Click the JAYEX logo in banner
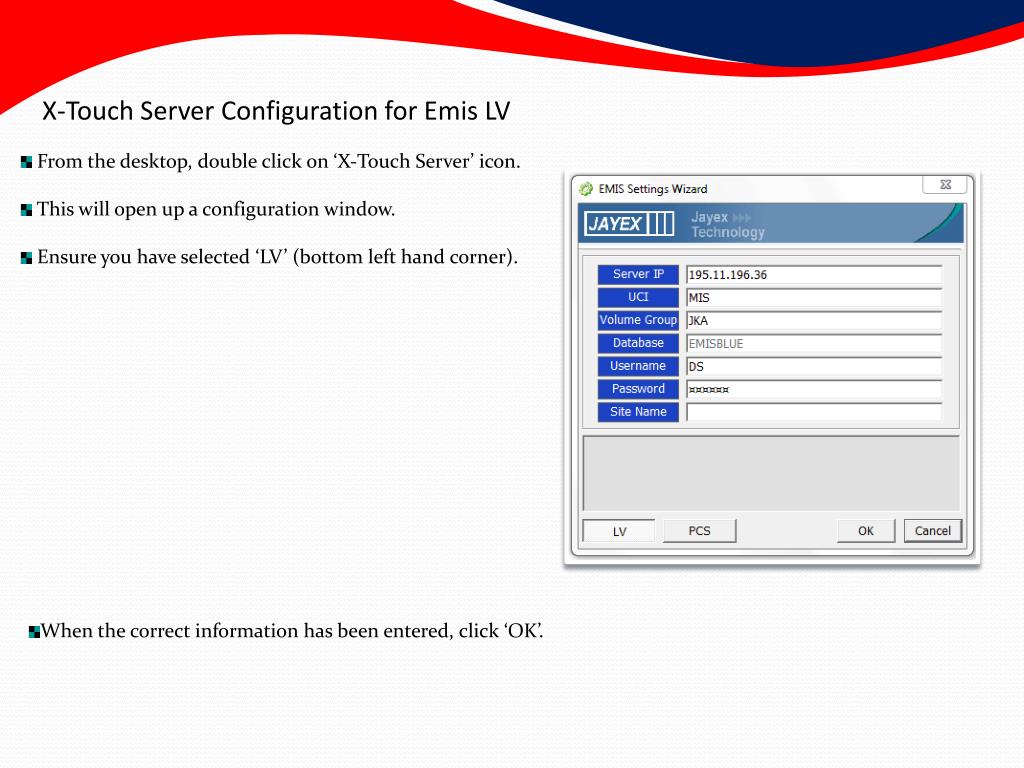The height and width of the screenshot is (768, 1024). (630, 224)
